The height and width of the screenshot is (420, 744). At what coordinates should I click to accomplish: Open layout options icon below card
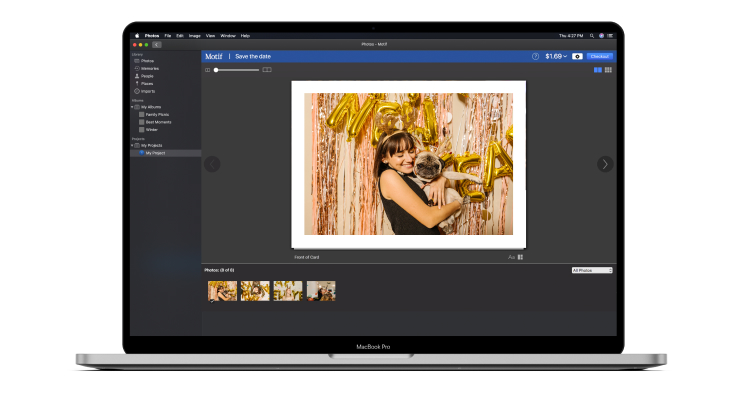[520, 257]
